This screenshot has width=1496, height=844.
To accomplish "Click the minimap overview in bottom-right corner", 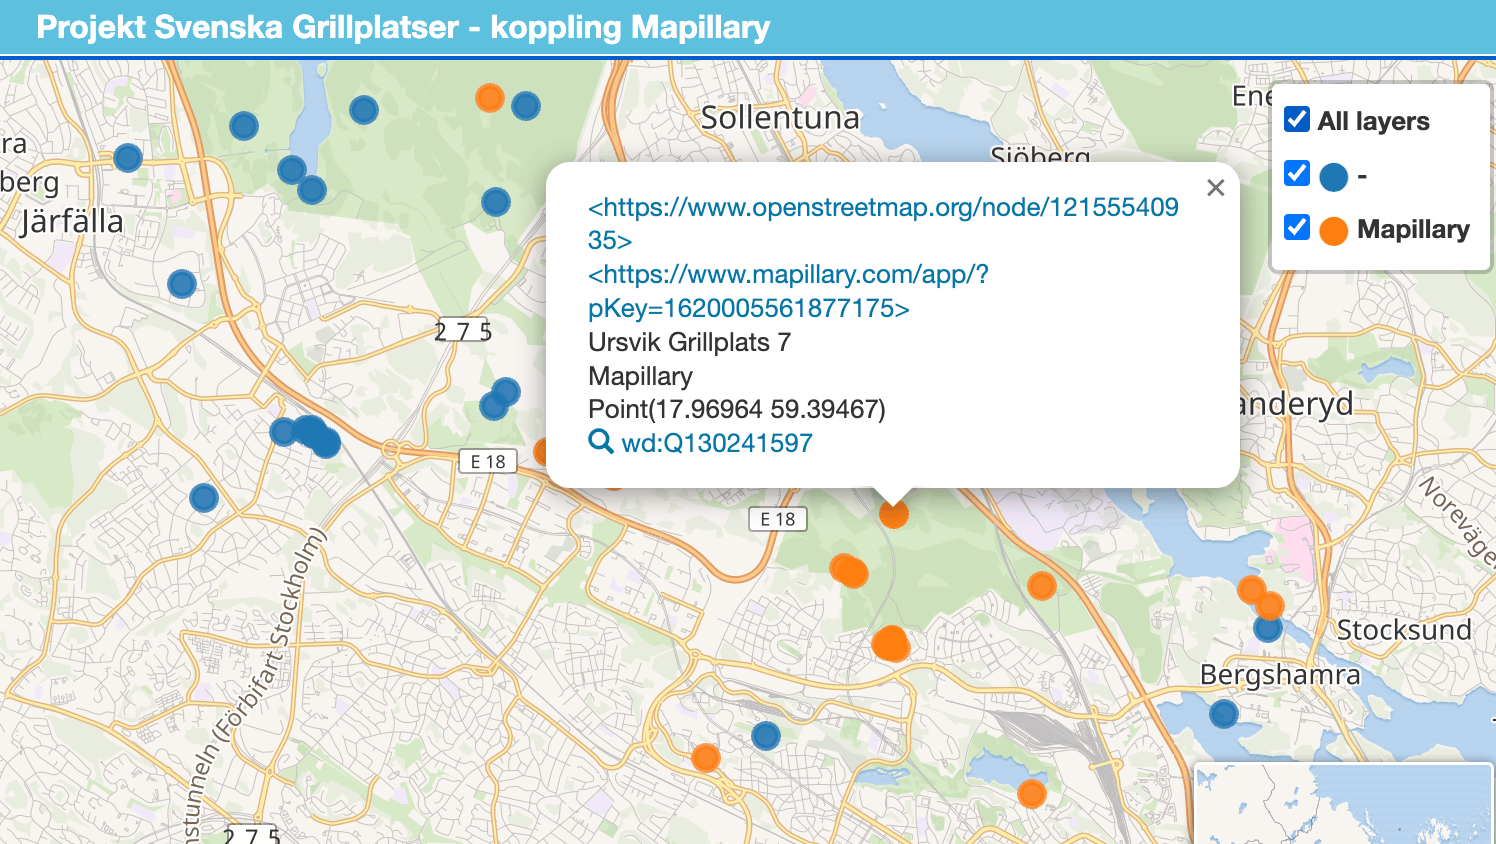I will point(1343,804).
